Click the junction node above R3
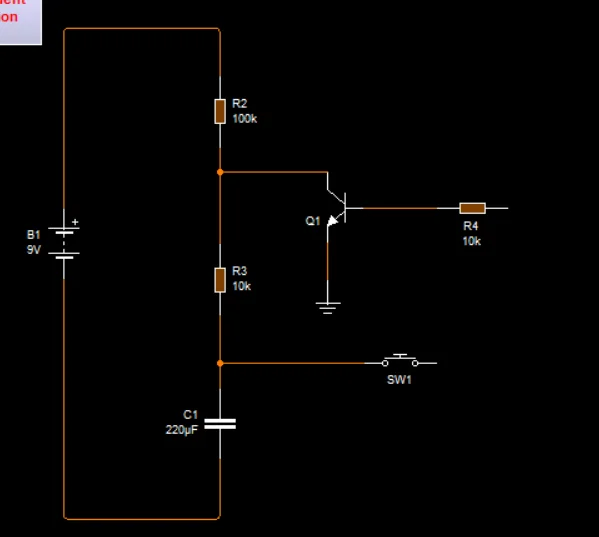 coord(220,172)
